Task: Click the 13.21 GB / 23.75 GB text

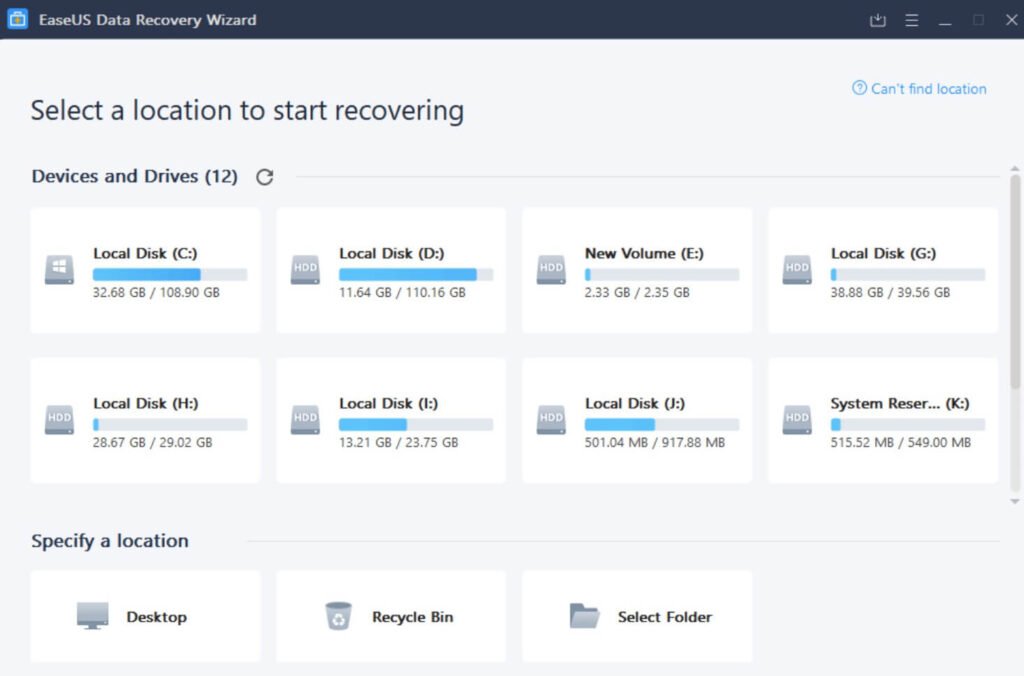Action: coord(398,443)
